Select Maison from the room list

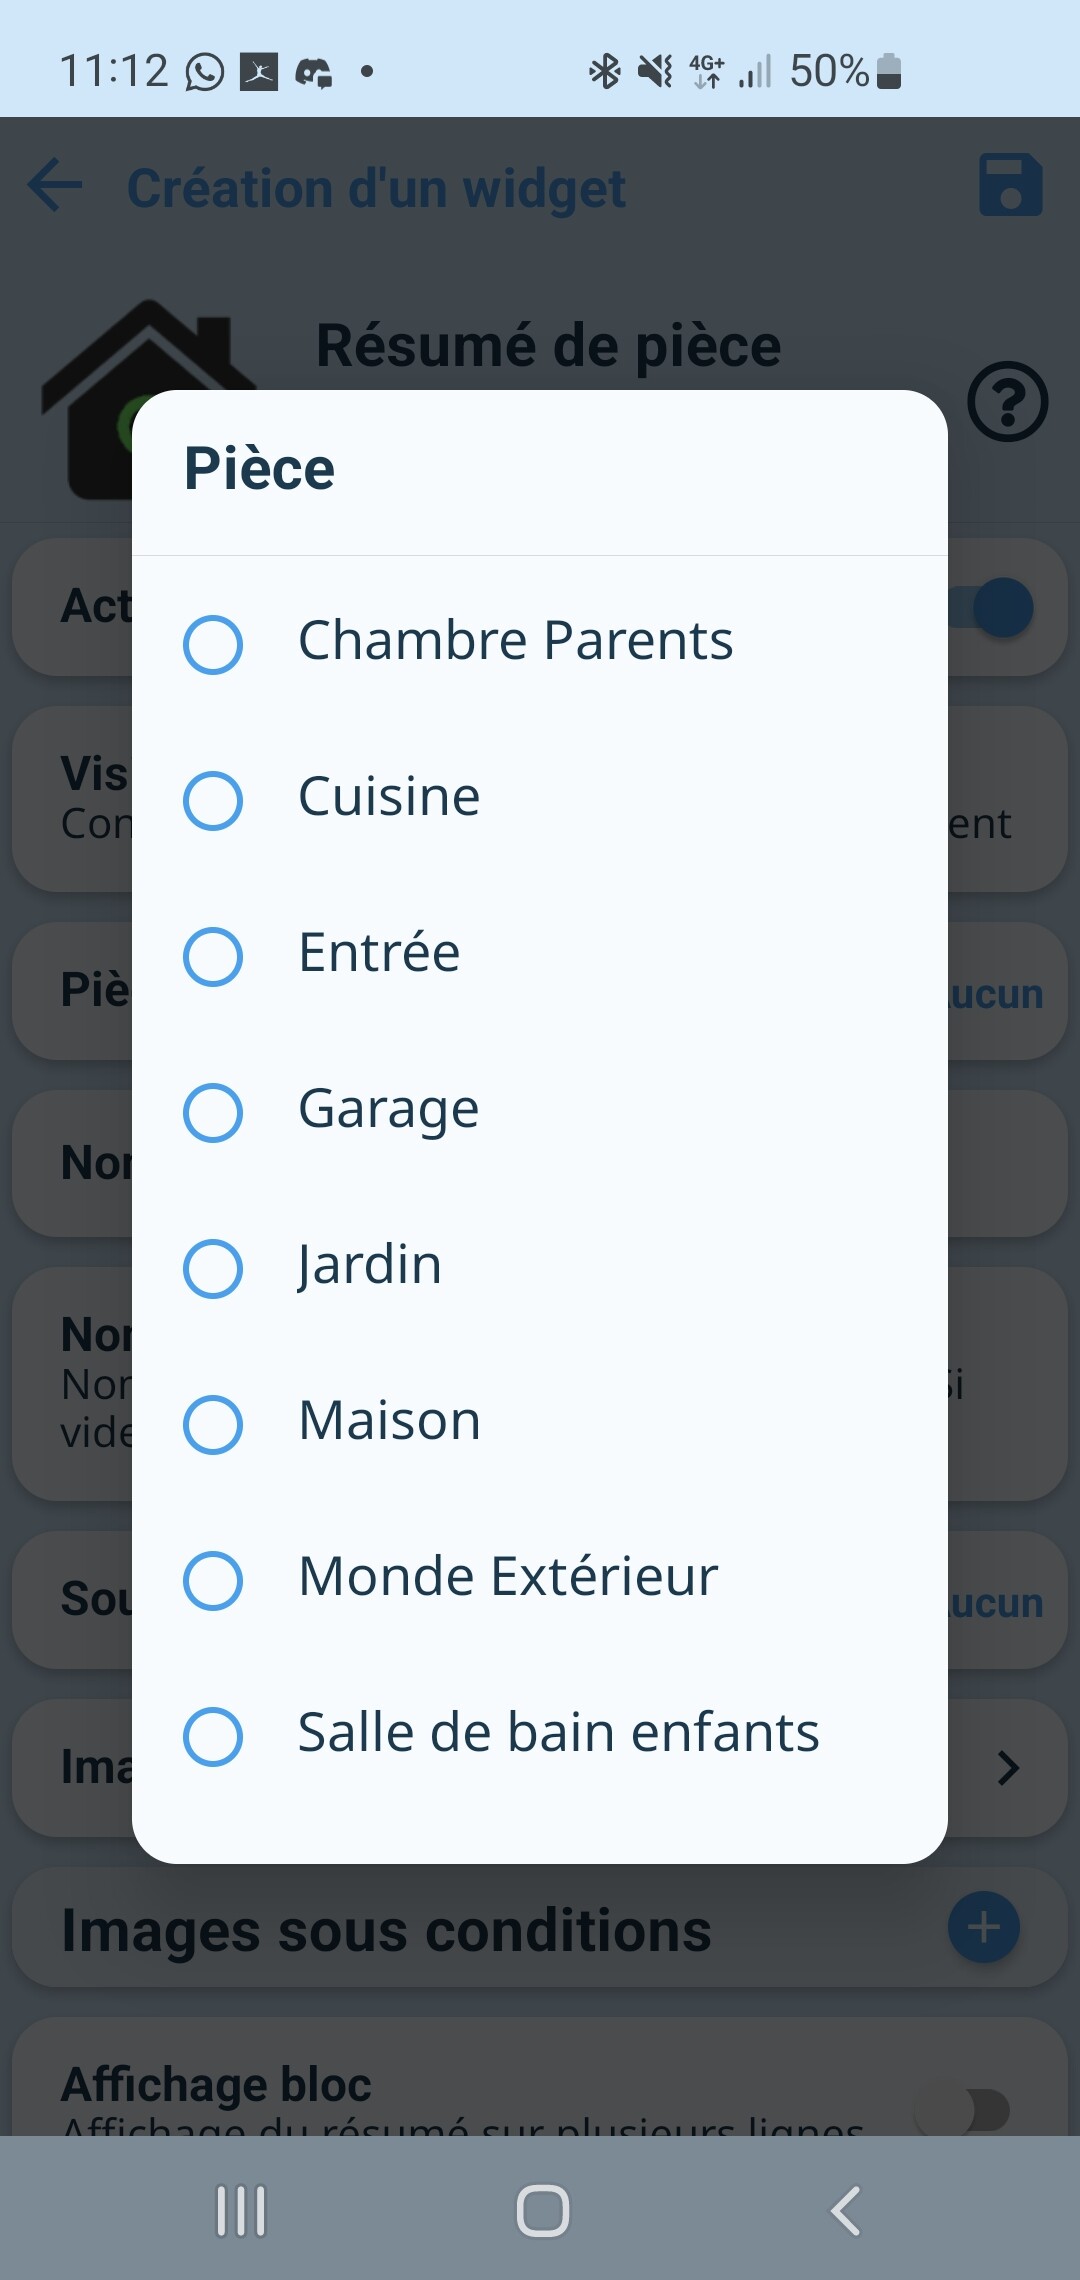tap(213, 1425)
